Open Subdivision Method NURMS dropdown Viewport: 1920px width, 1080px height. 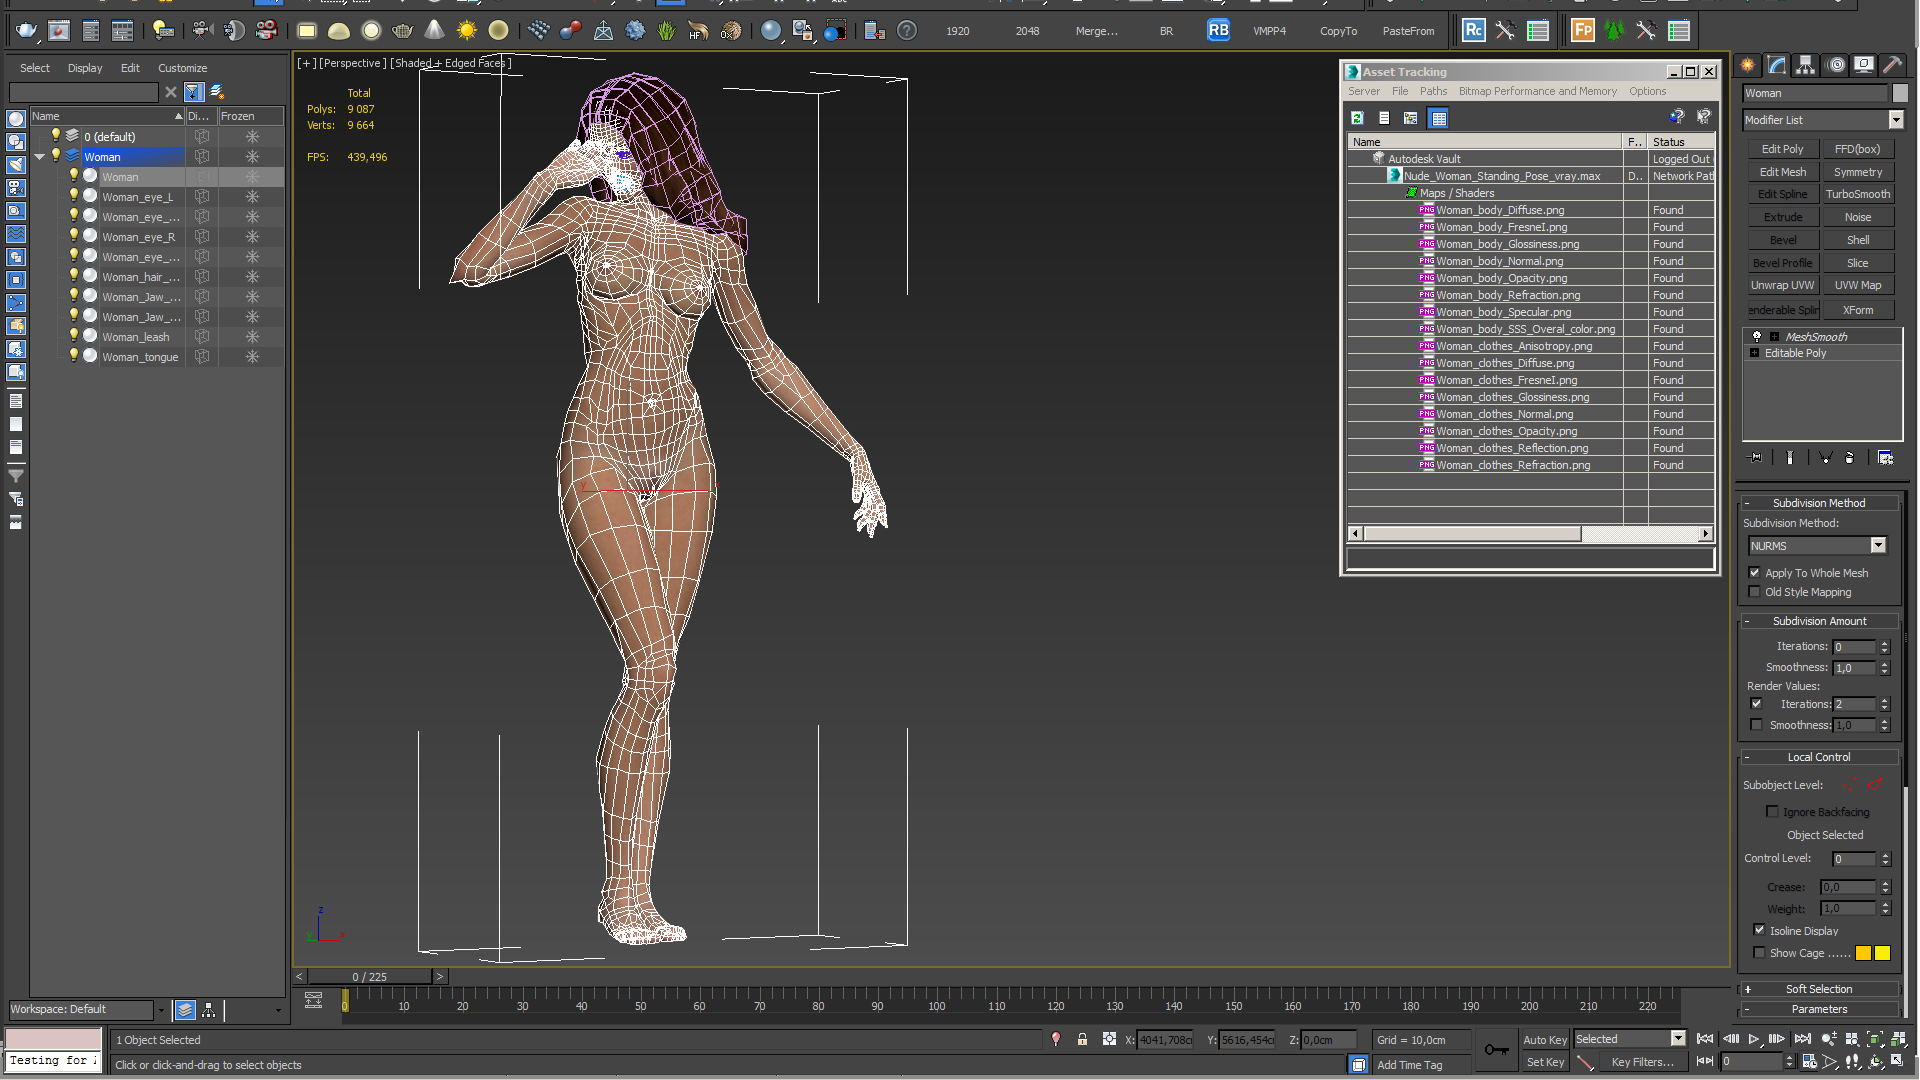coord(1878,546)
